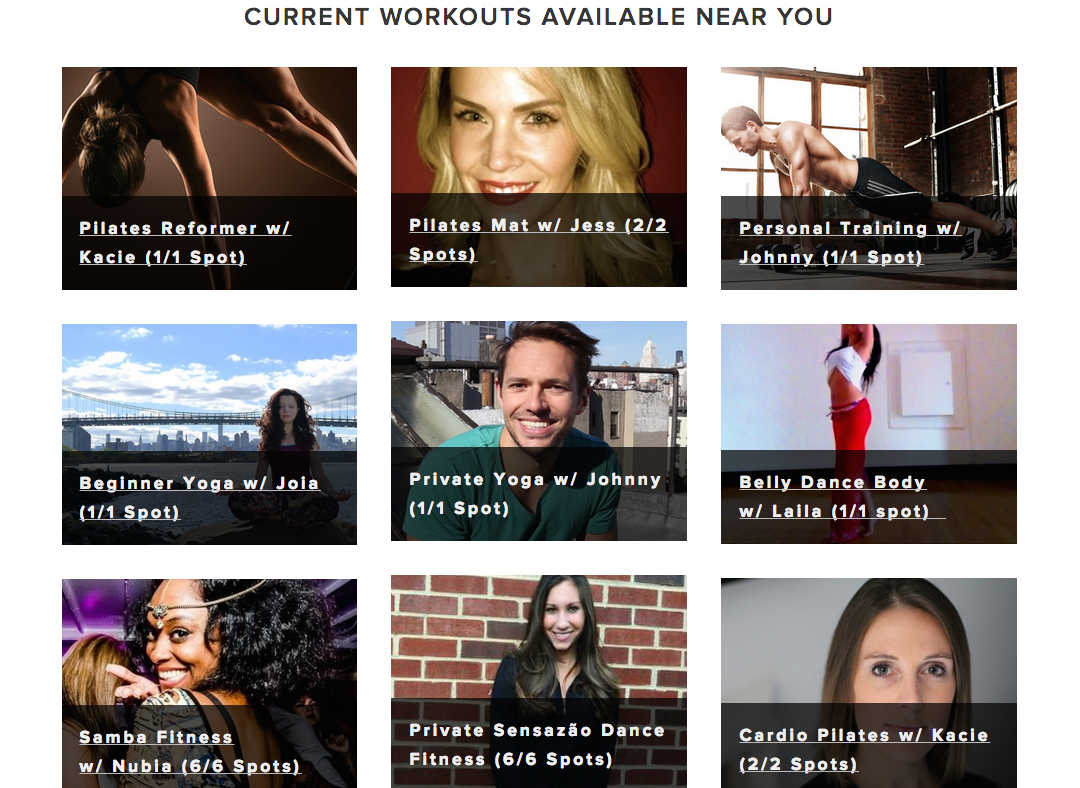Click the bridge skyline yoga photo

(209, 387)
